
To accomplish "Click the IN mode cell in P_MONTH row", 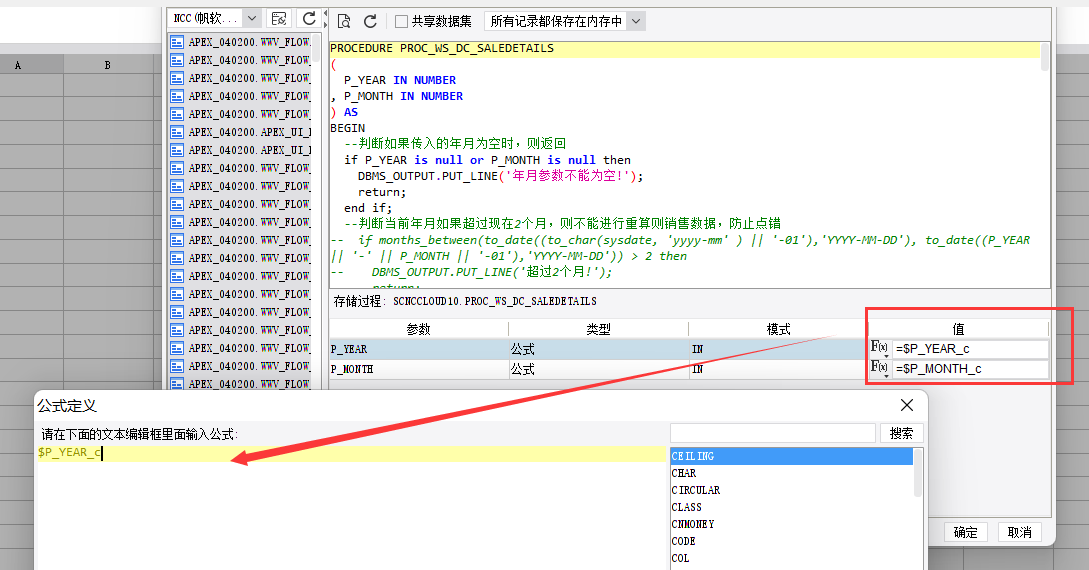I will 778,369.
